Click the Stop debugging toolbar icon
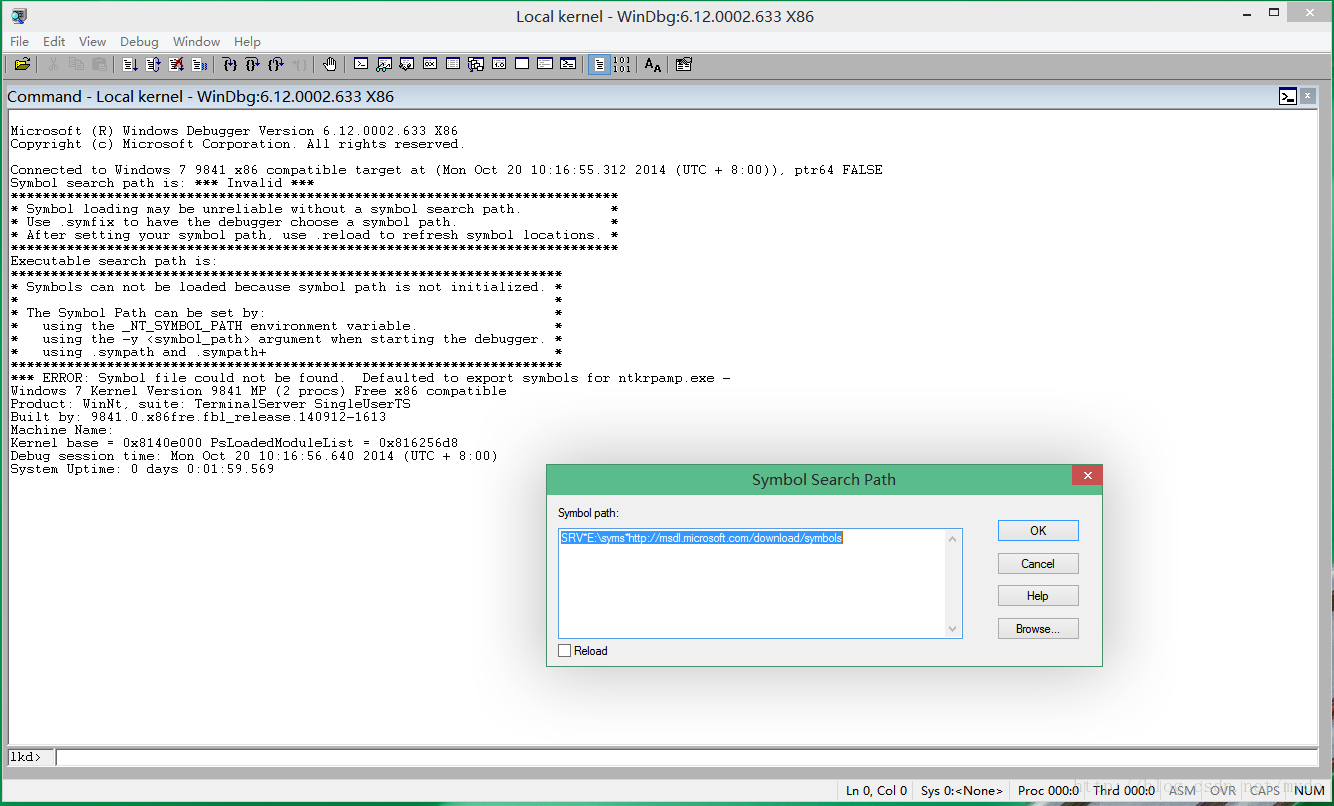Image resolution: width=1334 pixels, height=806 pixels. coord(176,64)
